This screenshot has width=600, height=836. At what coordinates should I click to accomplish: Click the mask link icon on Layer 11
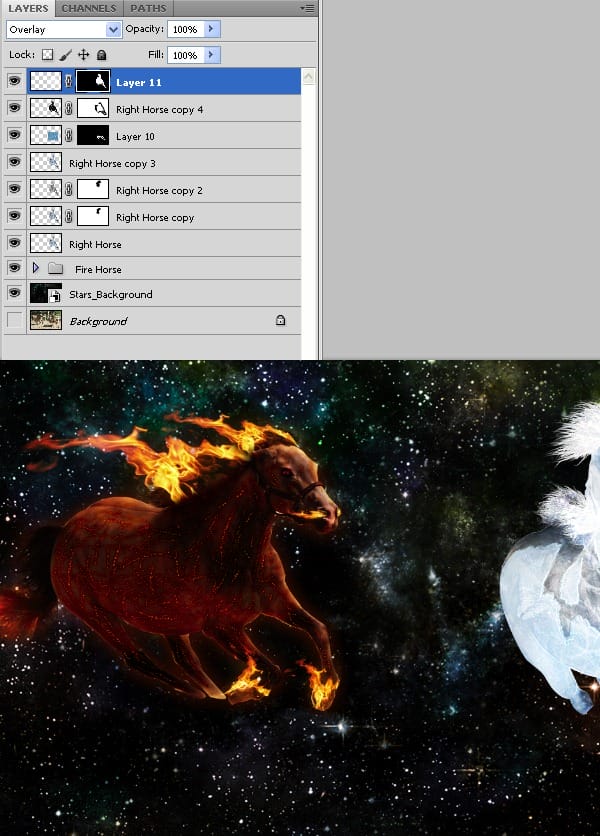point(69,82)
